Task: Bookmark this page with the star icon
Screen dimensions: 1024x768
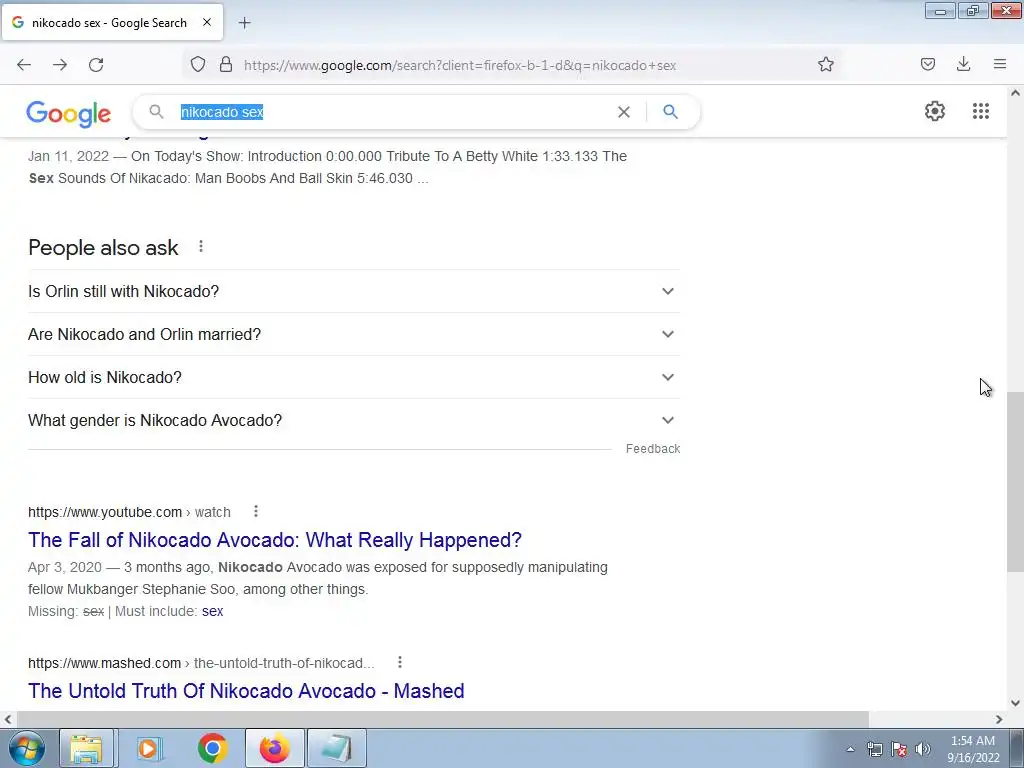Action: pyautogui.click(x=825, y=64)
